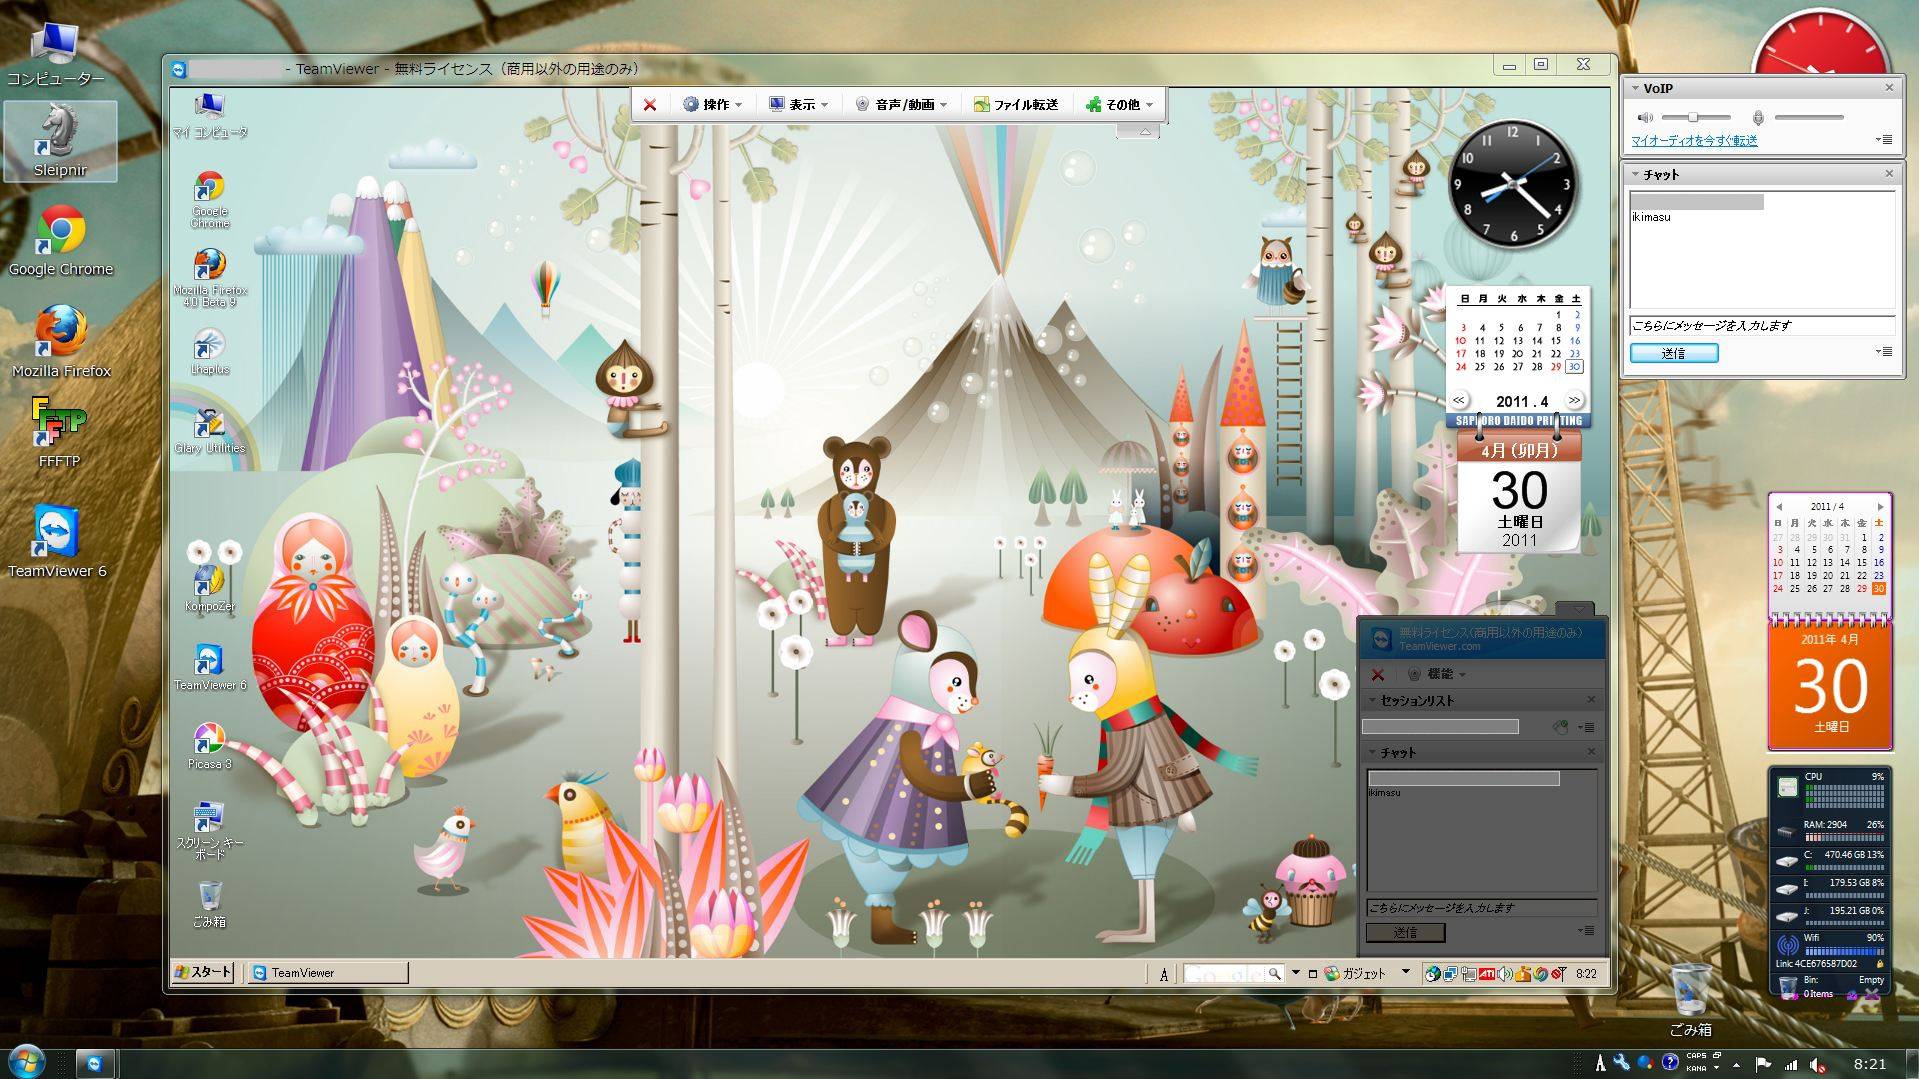
Task: Click local chat message input field
Action: click(x=1761, y=326)
